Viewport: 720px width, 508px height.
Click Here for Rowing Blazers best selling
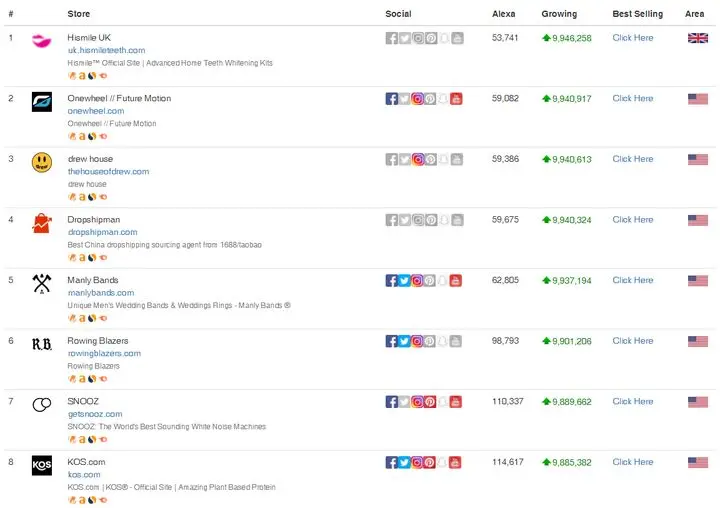[x=633, y=341]
